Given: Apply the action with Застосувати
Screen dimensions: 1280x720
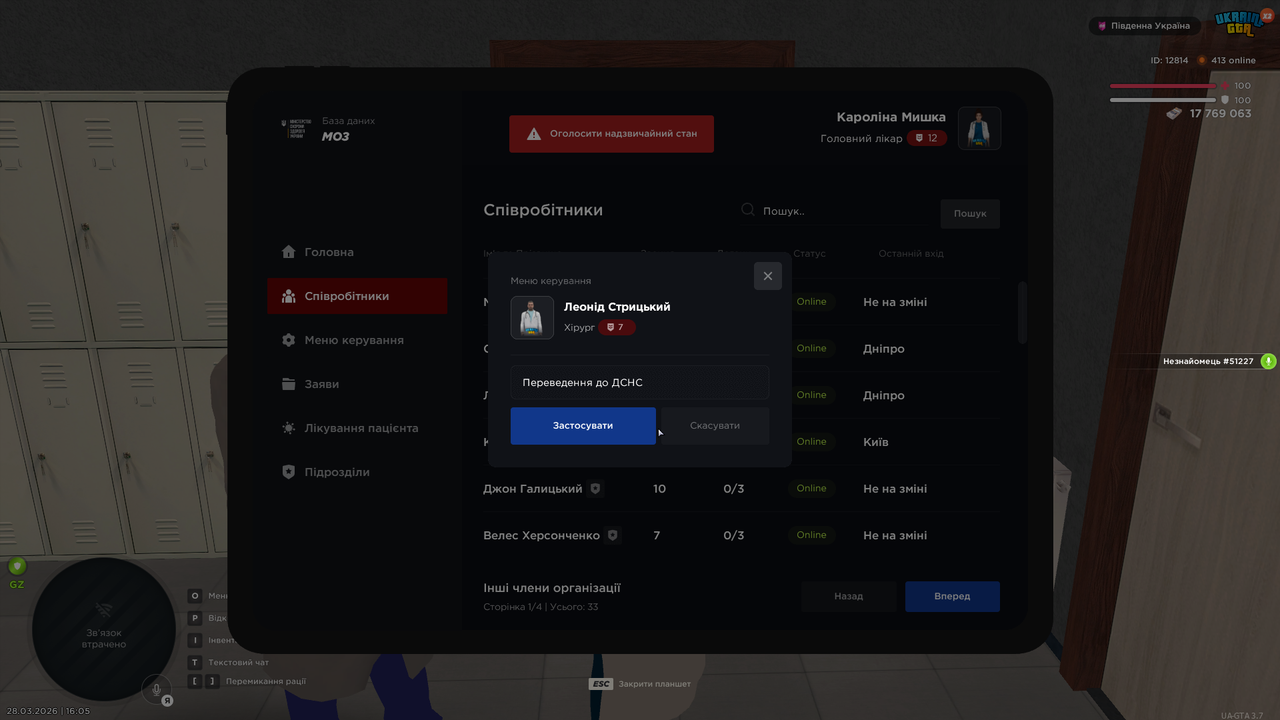Looking at the screenshot, I should (x=583, y=425).
